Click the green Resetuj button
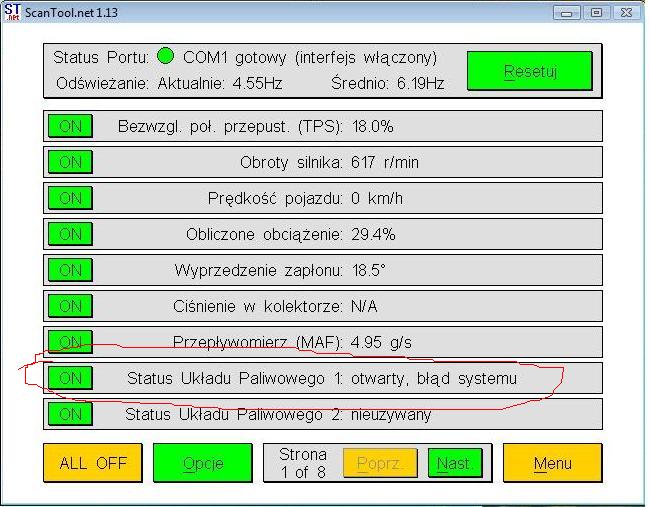 coord(530,71)
